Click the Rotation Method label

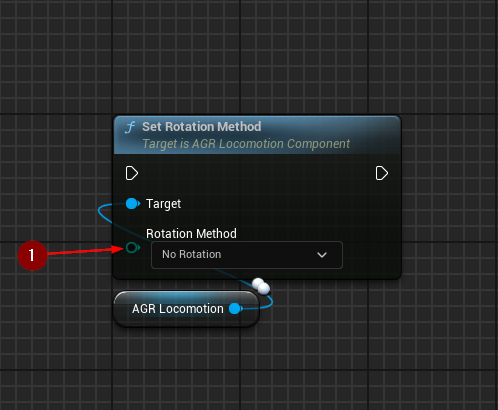191,234
